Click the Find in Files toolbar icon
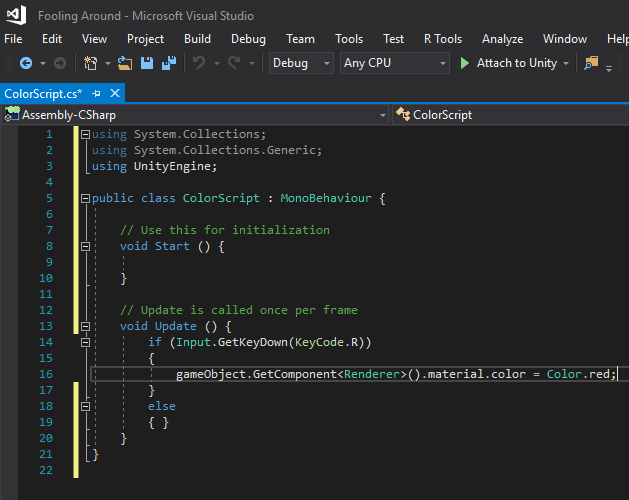The height and width of the screenshot is (500, 629). click(591, 63)
